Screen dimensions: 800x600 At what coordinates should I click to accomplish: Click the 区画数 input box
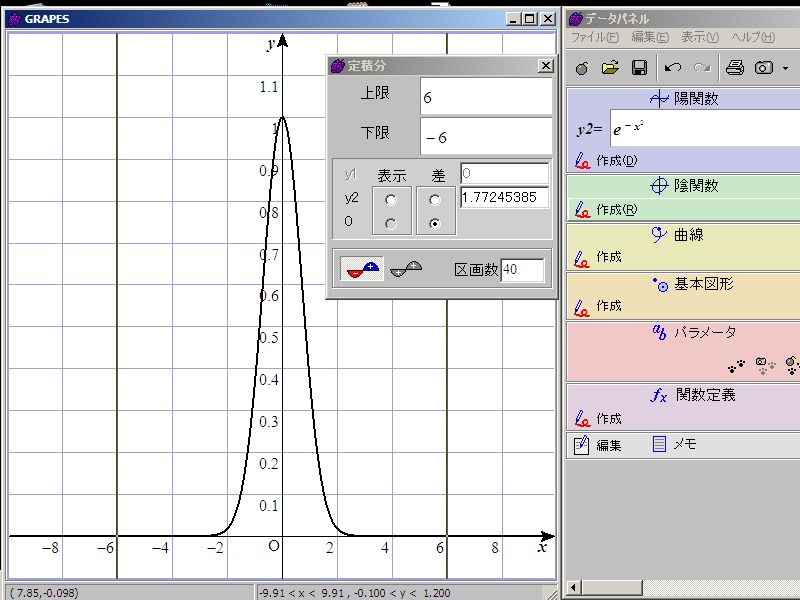[x=523, y=270]
